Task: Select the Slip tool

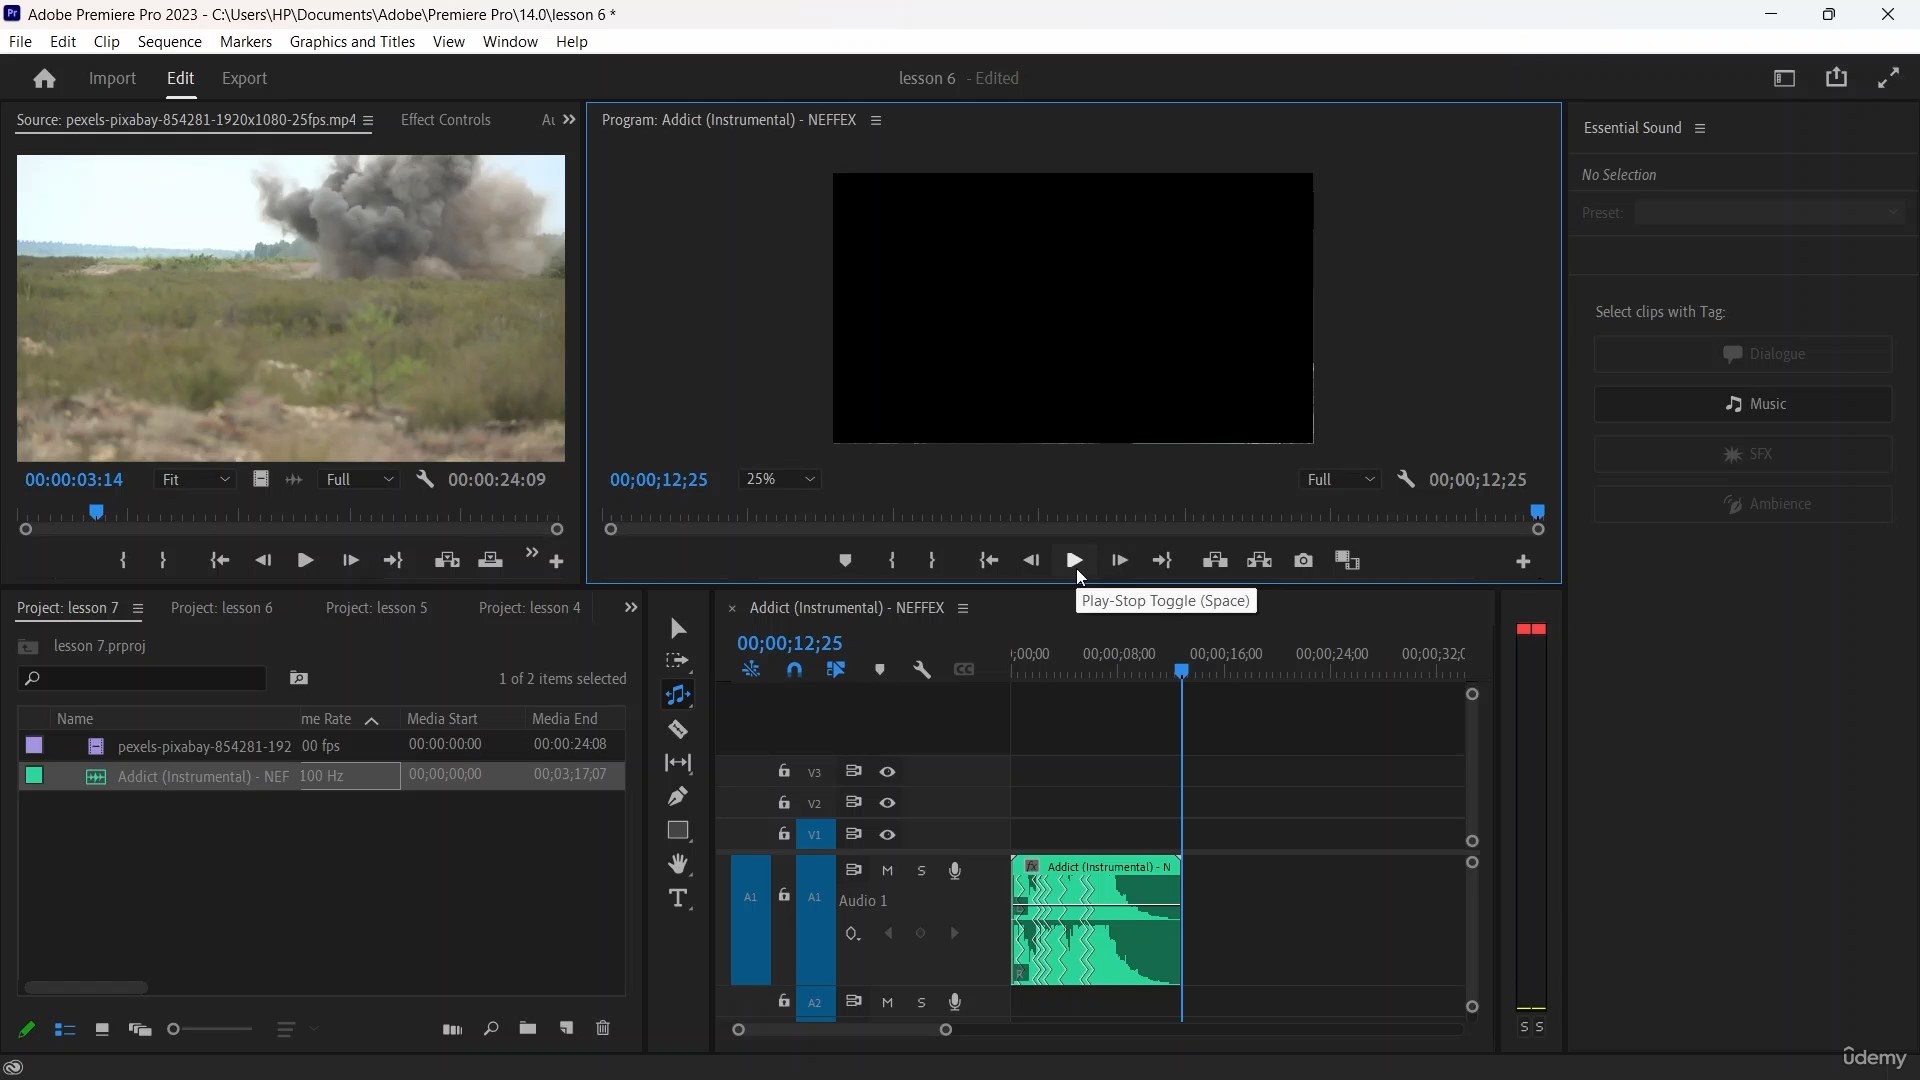Action: (678, 763)
